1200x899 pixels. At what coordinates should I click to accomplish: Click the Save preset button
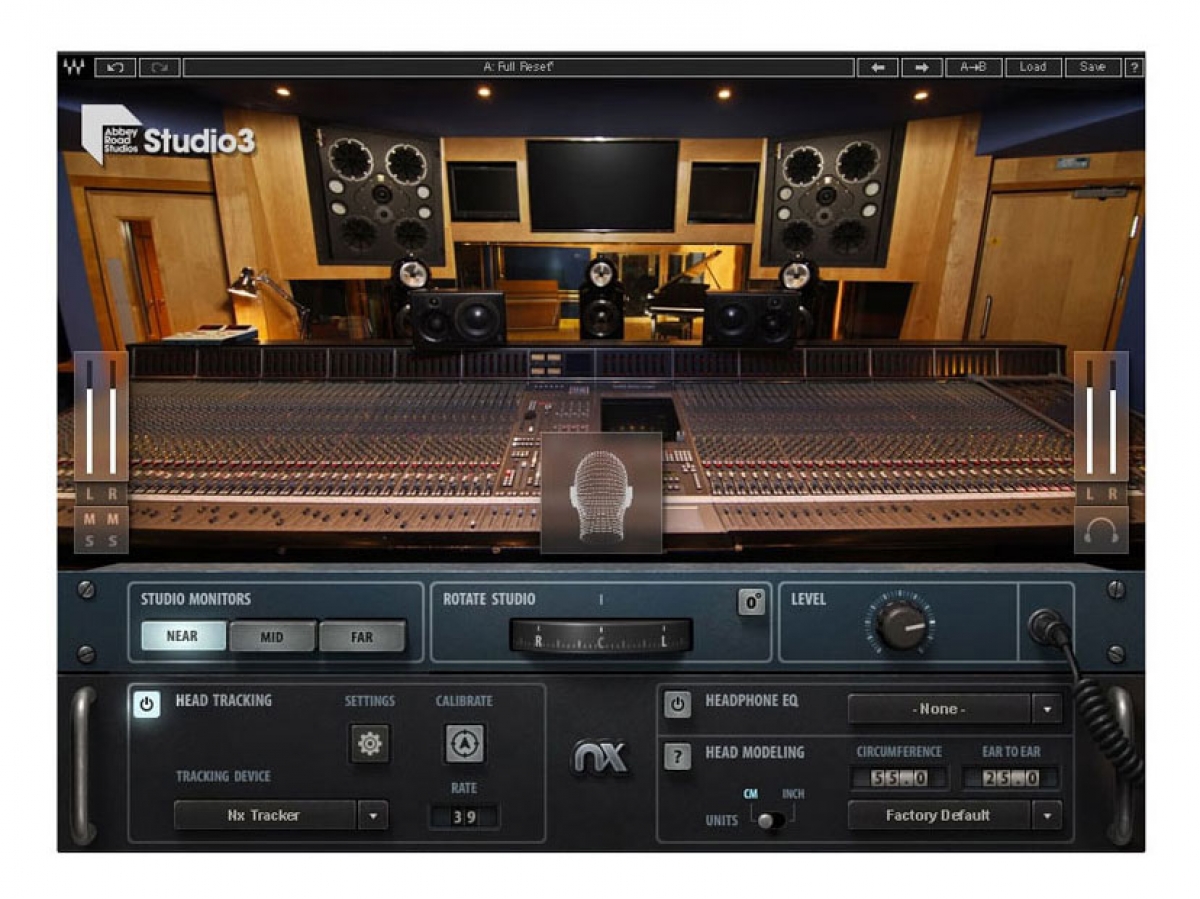(x=1093, y=67)
